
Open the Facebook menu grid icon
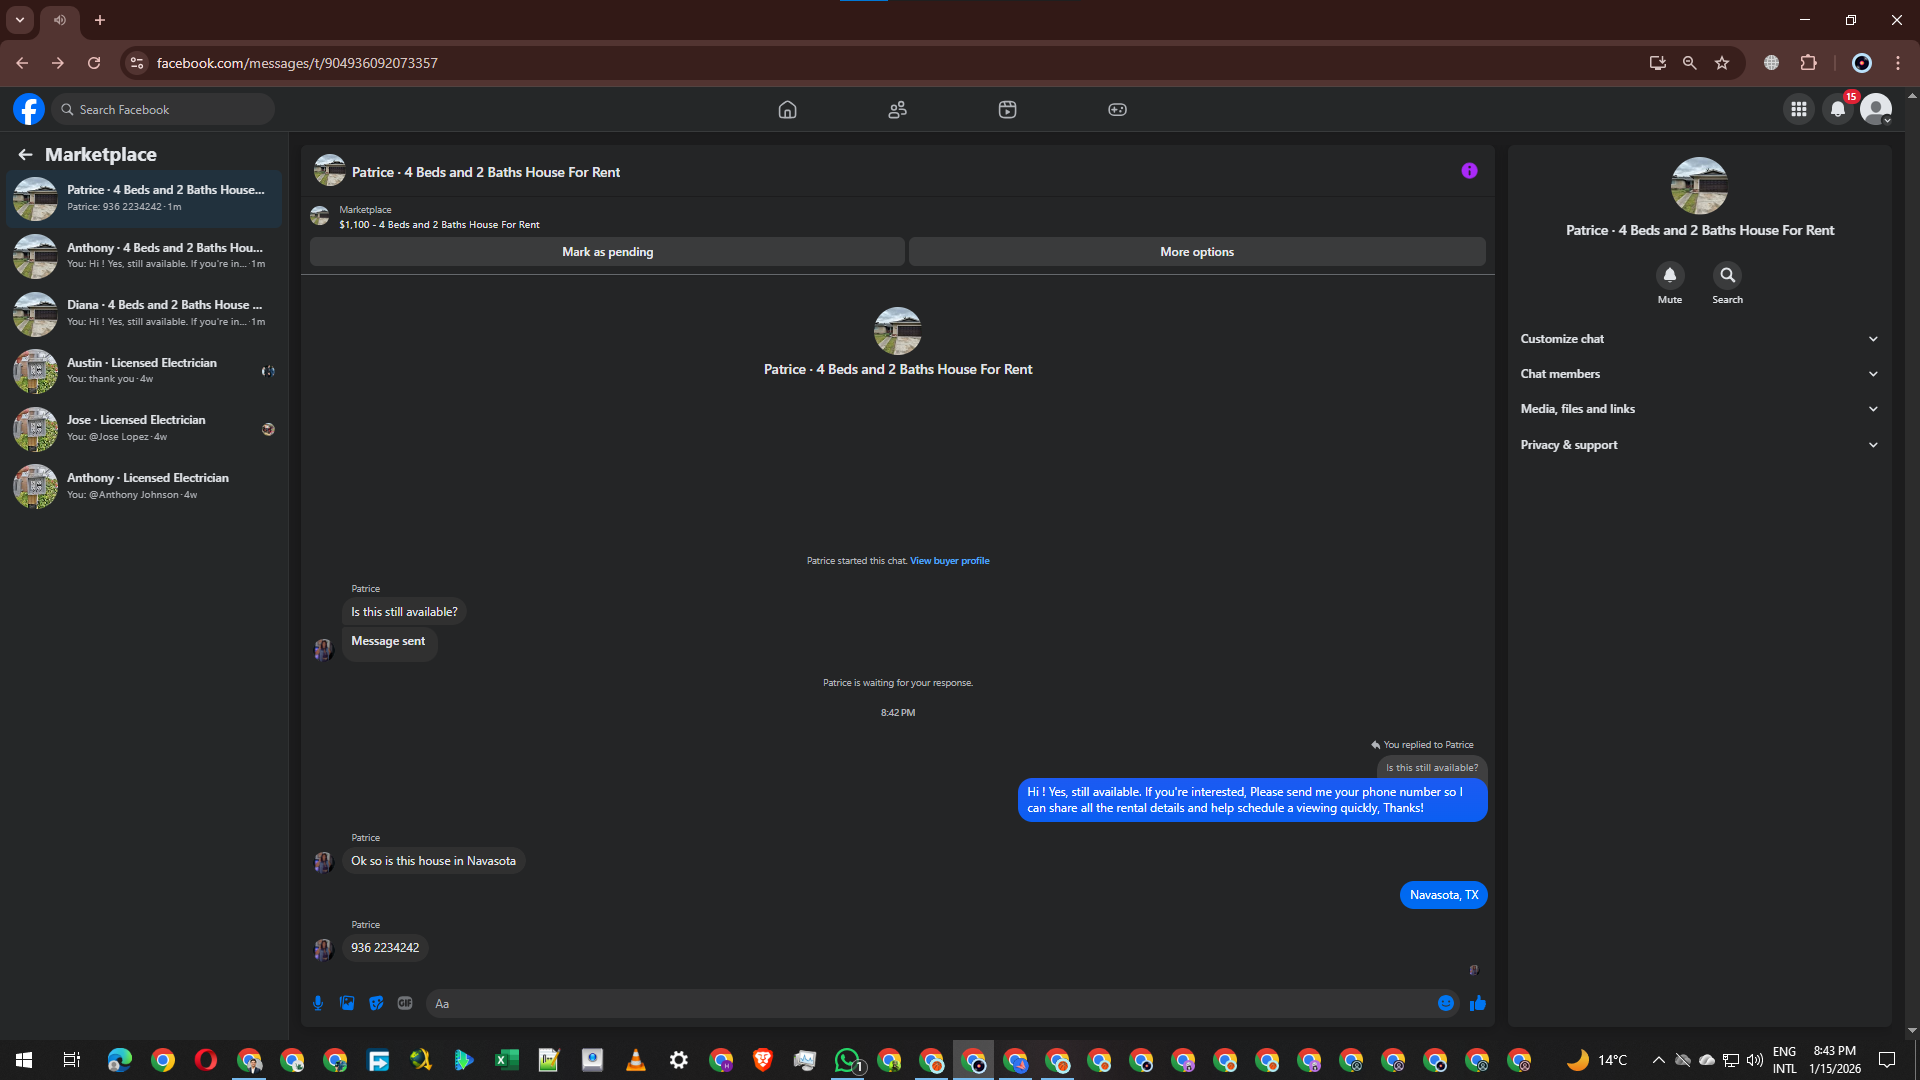point(1799,109)
